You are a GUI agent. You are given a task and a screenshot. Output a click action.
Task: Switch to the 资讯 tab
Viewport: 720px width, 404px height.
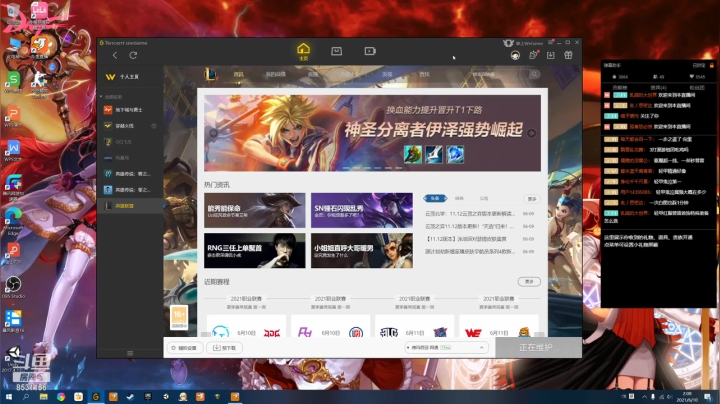(239, 74)
